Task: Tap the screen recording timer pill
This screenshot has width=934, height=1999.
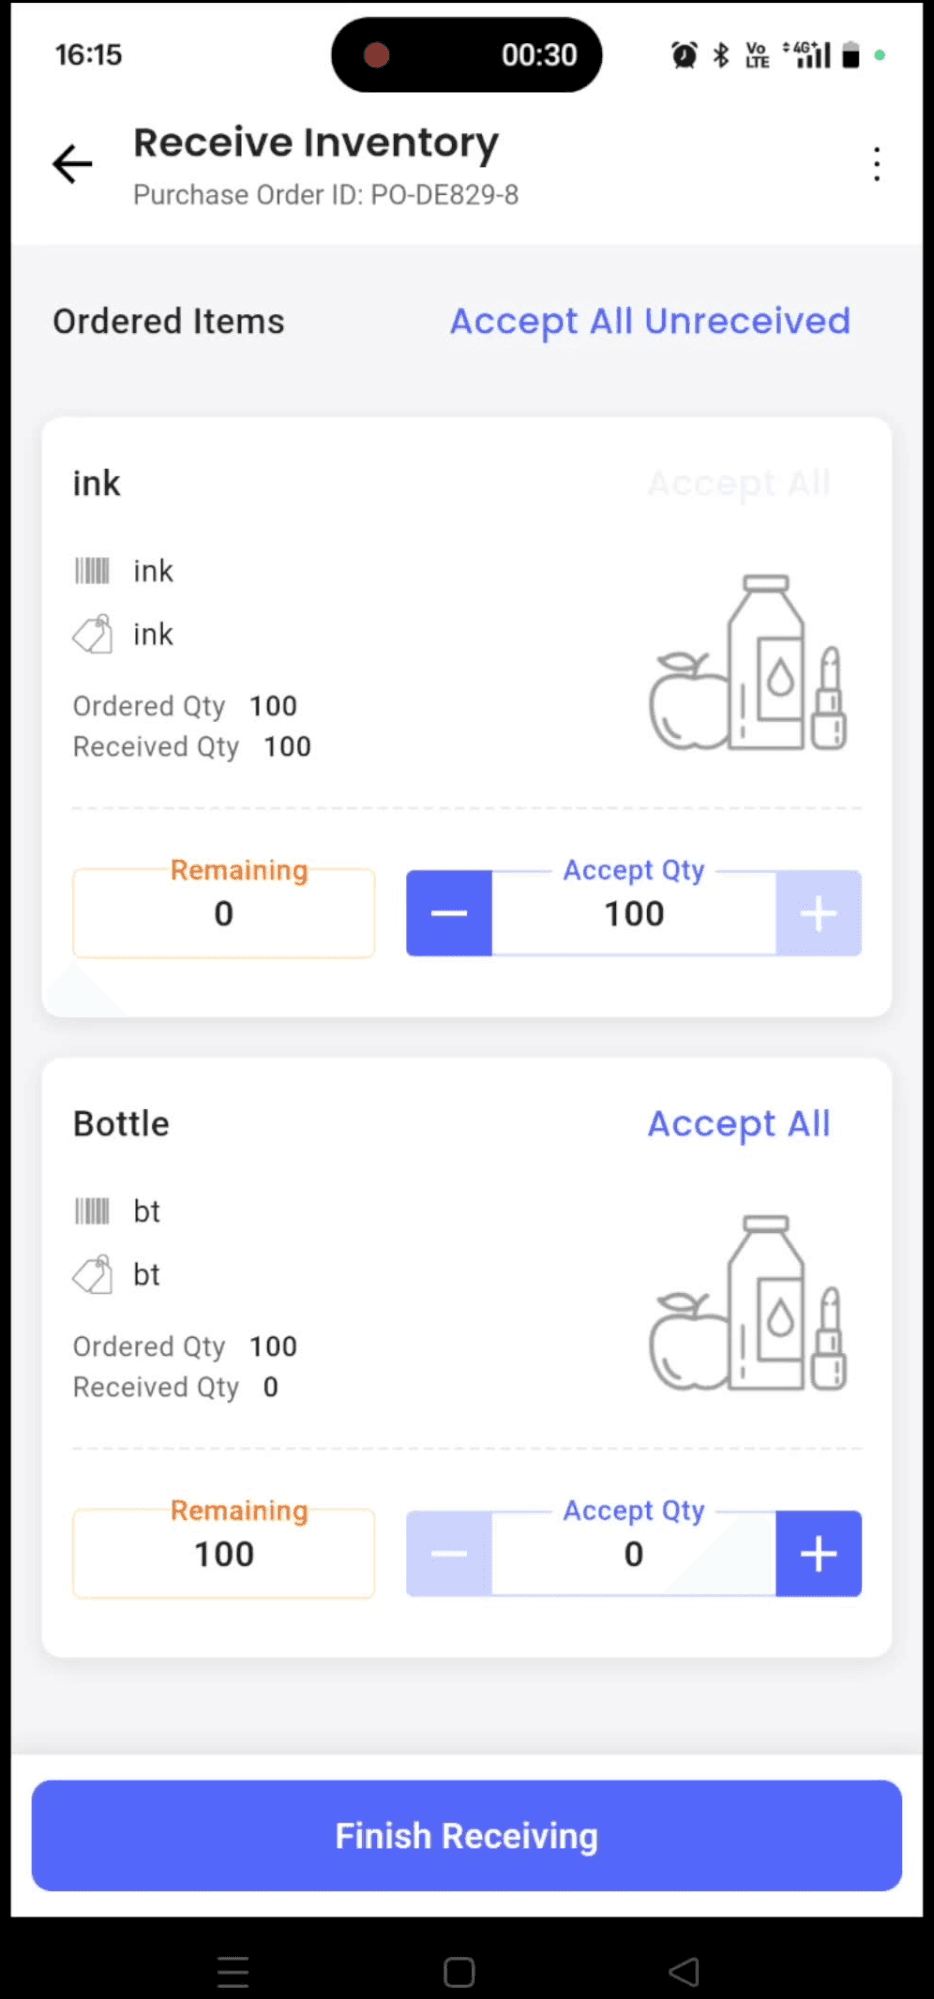Action: (467, 55)
